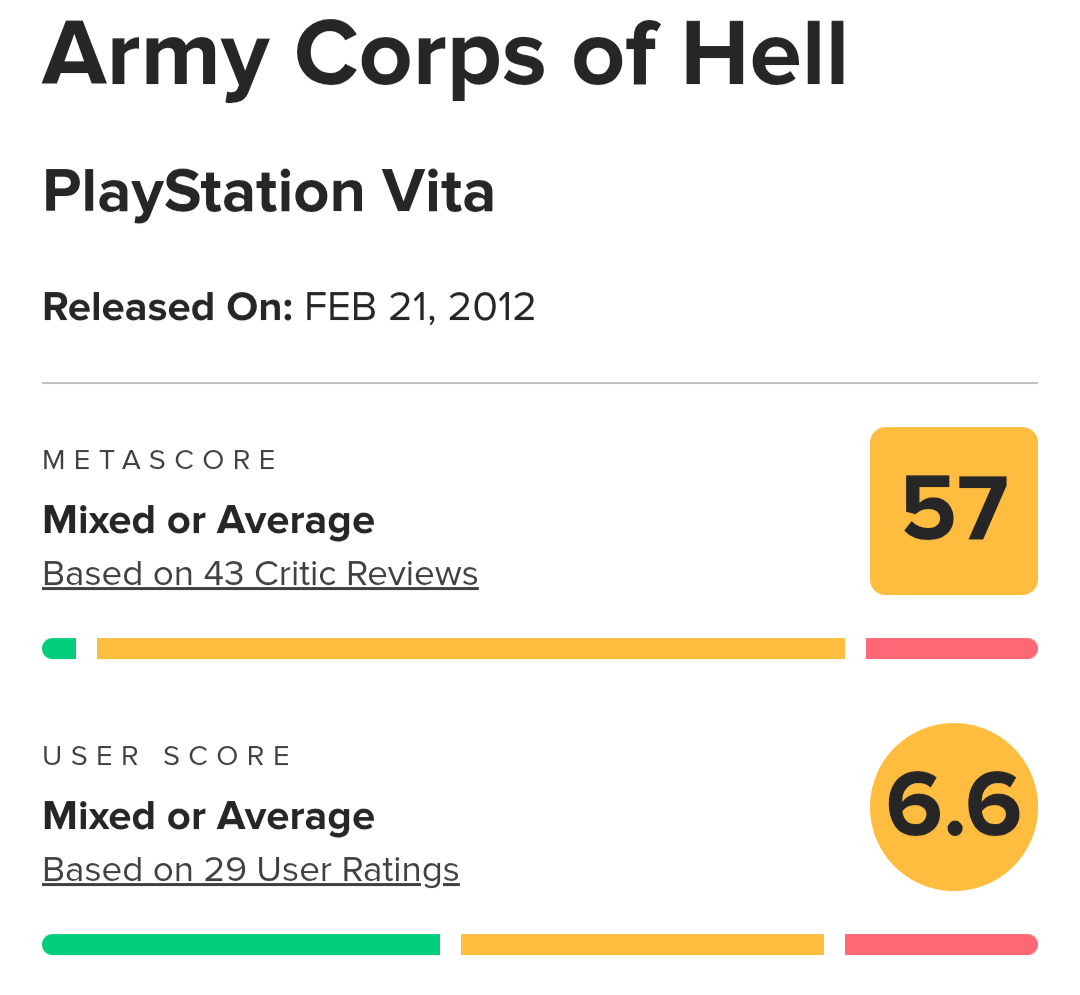Click the 6.6 user score circle
1080x995 pixels.
pyautogui.click(x=953, y=806)
